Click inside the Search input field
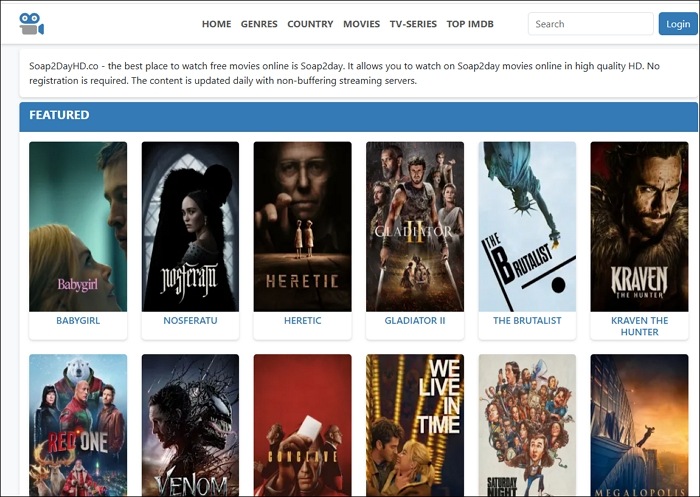This screenshot has height=497, width=700. (x=590, y=24)
